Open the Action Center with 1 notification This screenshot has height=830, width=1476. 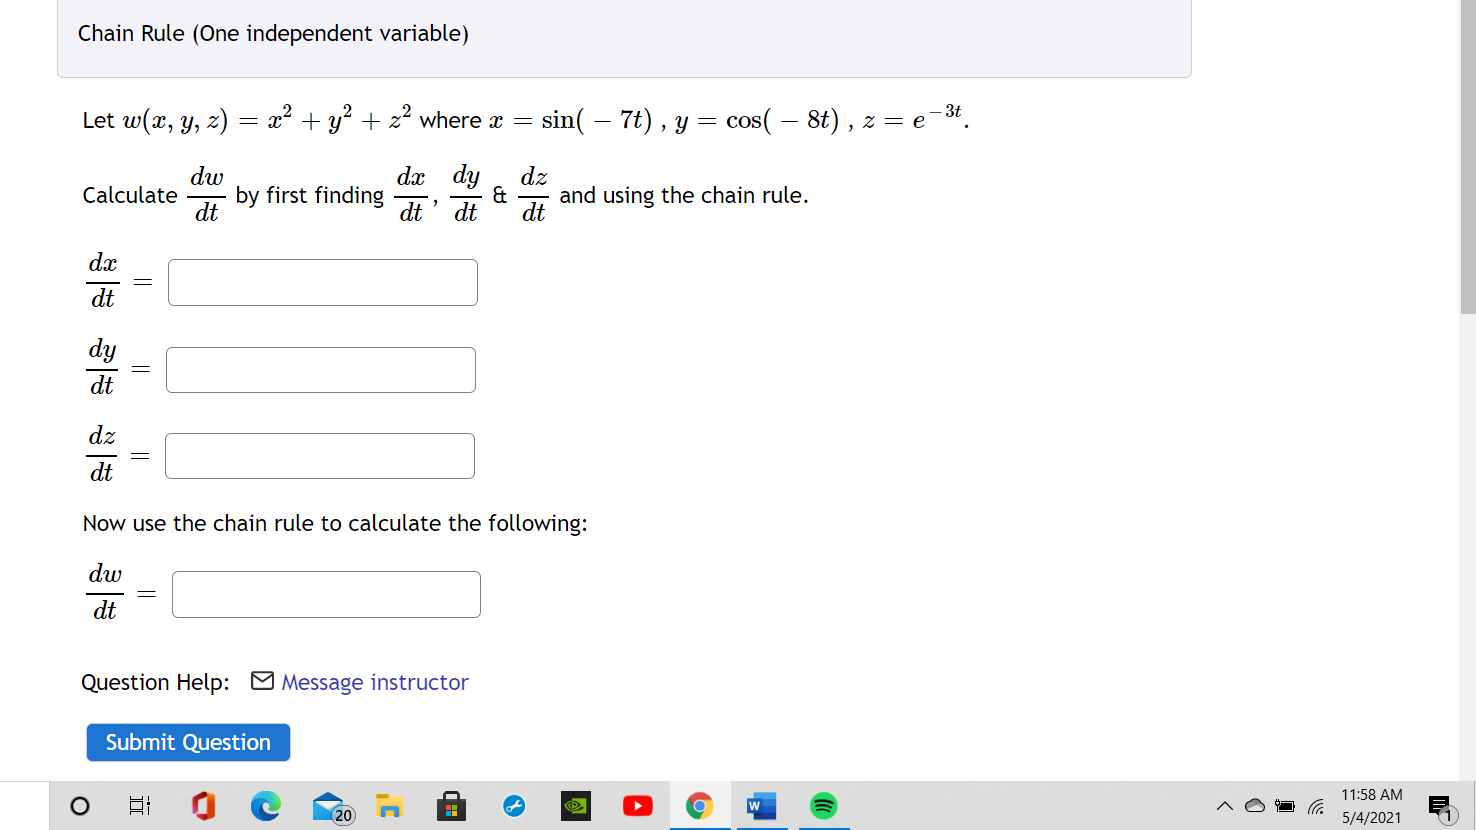pos(1440,806)
